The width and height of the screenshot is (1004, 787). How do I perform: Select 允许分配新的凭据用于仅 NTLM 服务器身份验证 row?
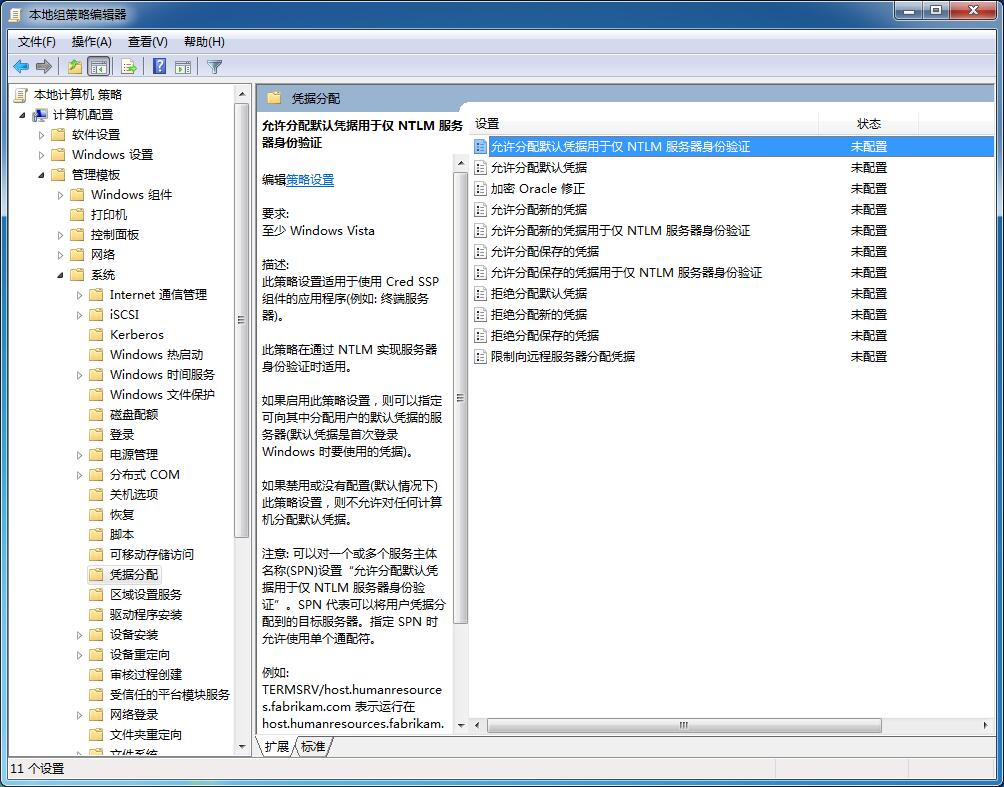(x=733, y=231)
